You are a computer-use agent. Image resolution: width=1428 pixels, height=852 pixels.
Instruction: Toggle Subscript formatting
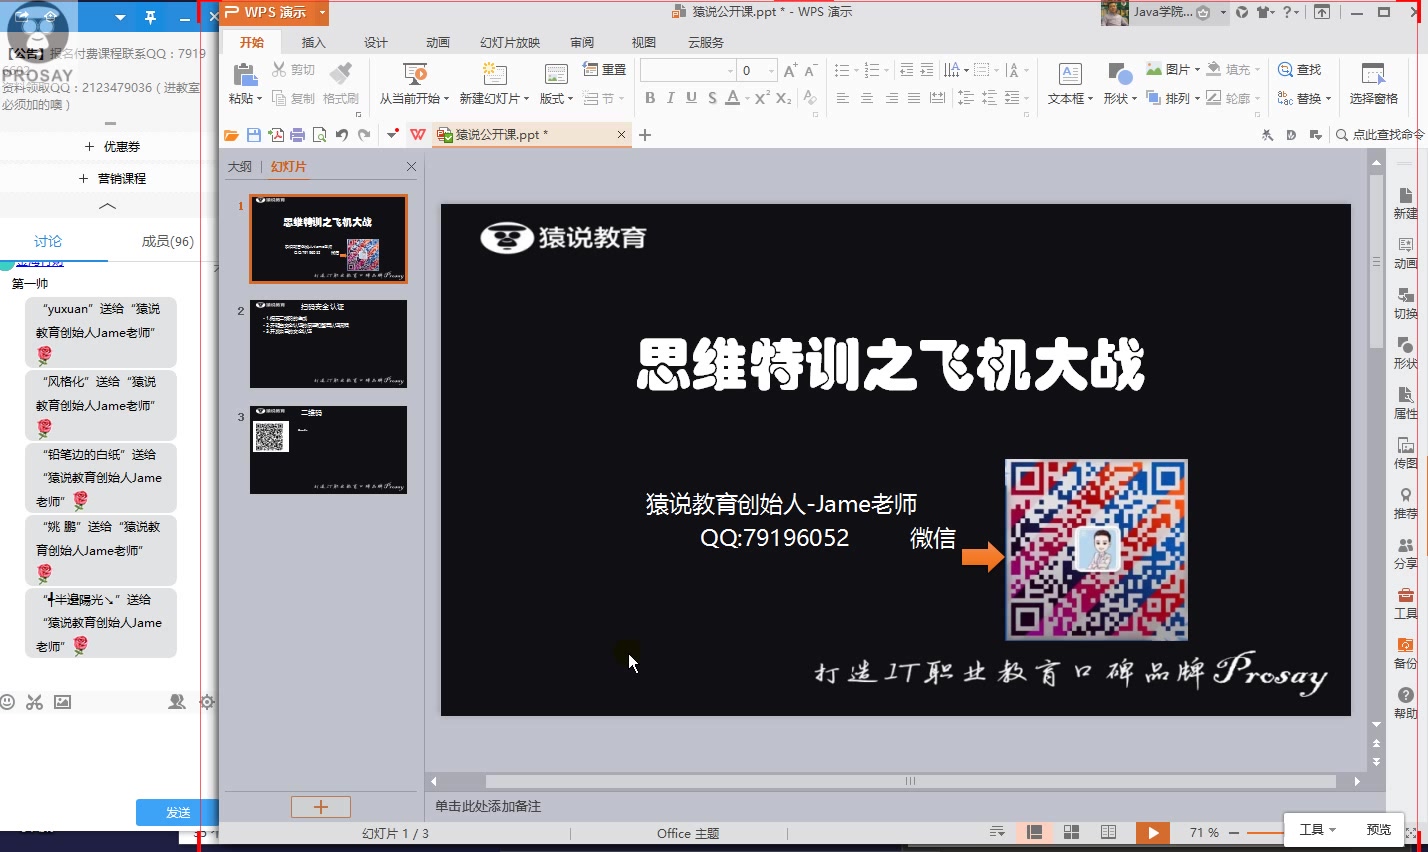[x=783, y=98]
